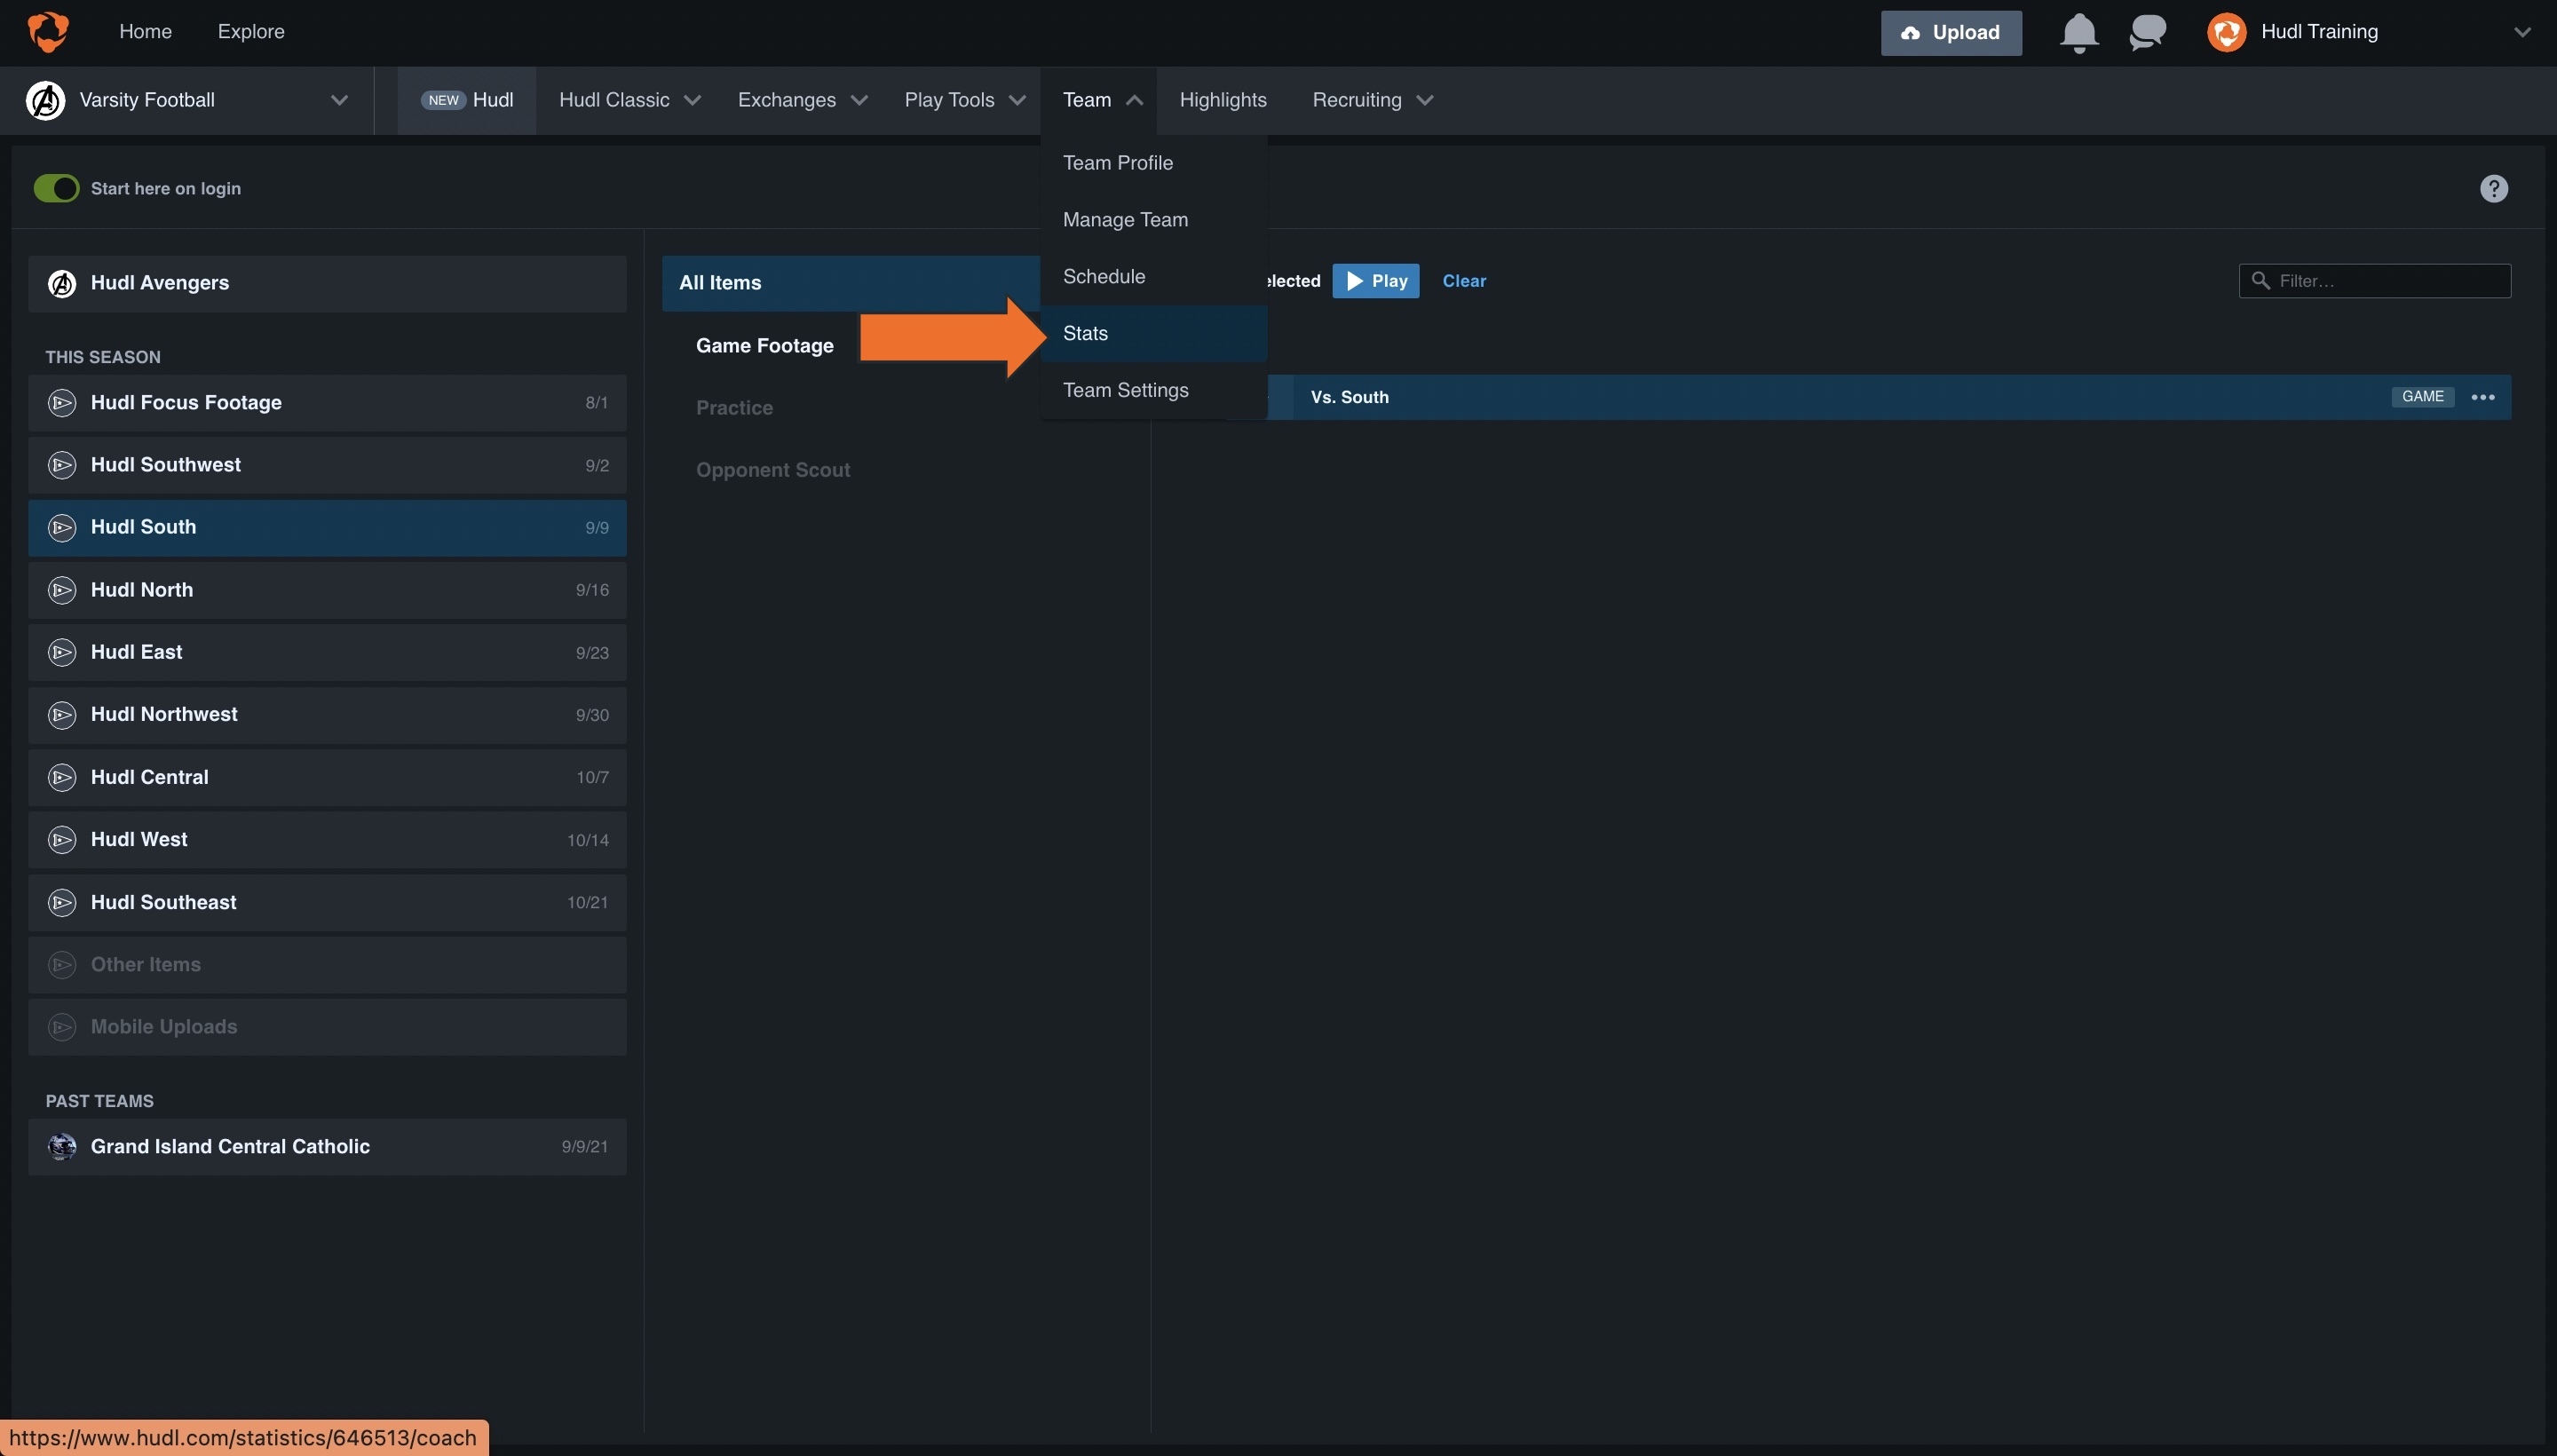Click play icon next to Hudl Central
Image resolution: width=2557 pixels, height=1456 pixels.
pos(62,778)
